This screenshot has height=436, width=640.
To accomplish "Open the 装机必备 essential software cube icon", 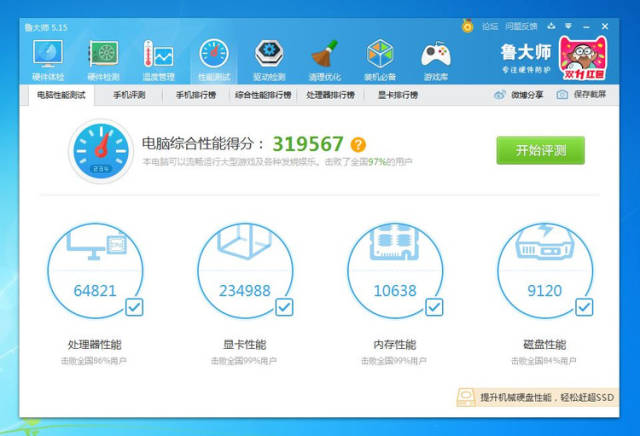I will (380, 60).
